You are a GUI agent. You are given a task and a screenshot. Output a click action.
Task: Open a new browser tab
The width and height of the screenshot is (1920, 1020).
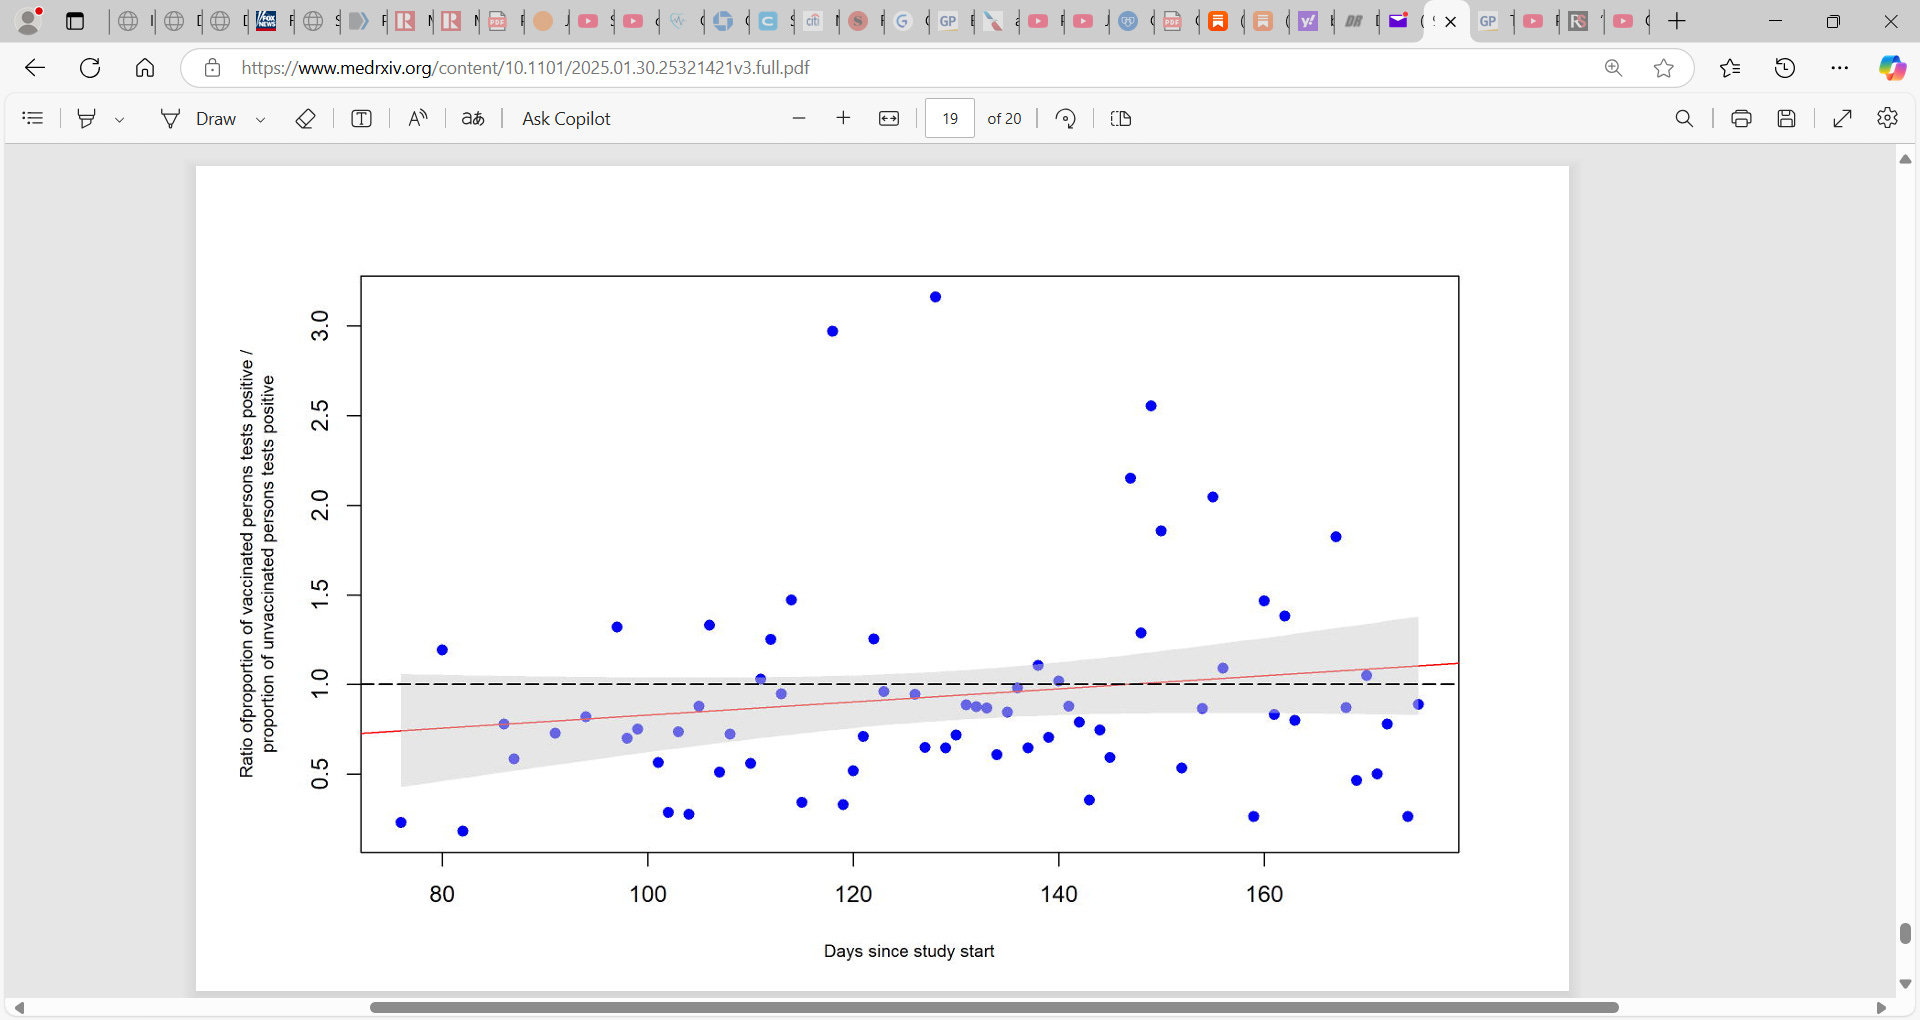pos(1677,21)
